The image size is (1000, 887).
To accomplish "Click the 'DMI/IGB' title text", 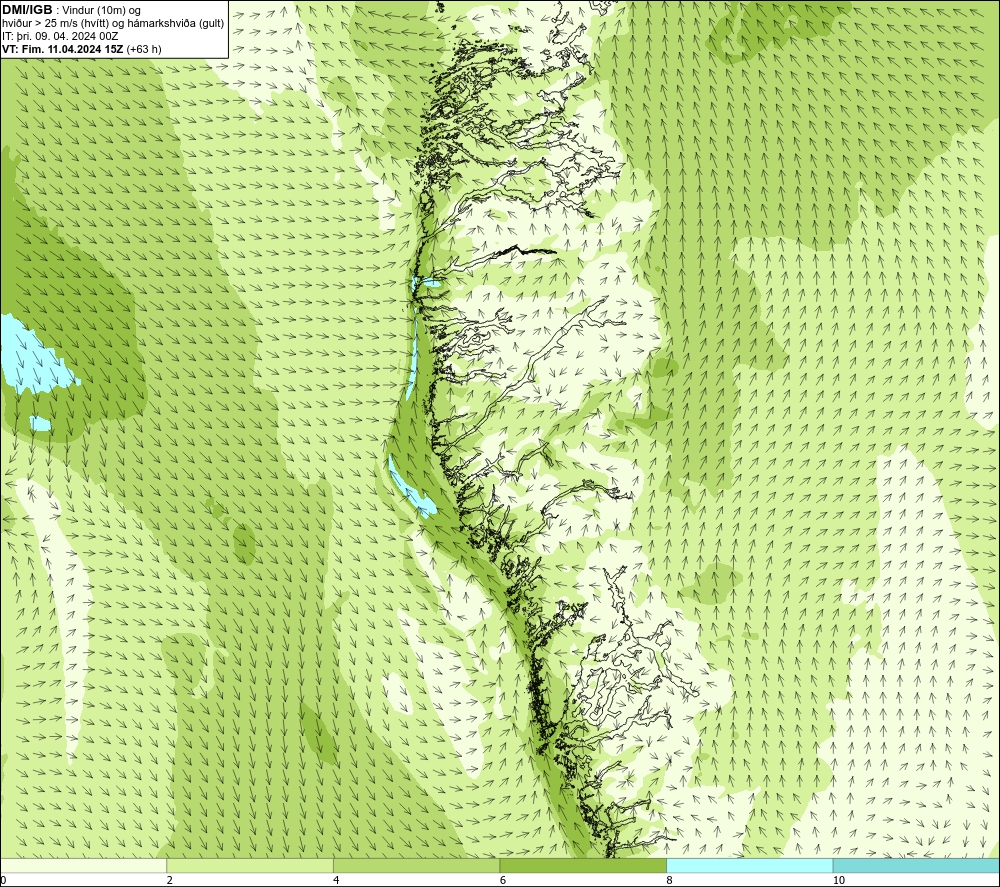I will tap(27, 10).
